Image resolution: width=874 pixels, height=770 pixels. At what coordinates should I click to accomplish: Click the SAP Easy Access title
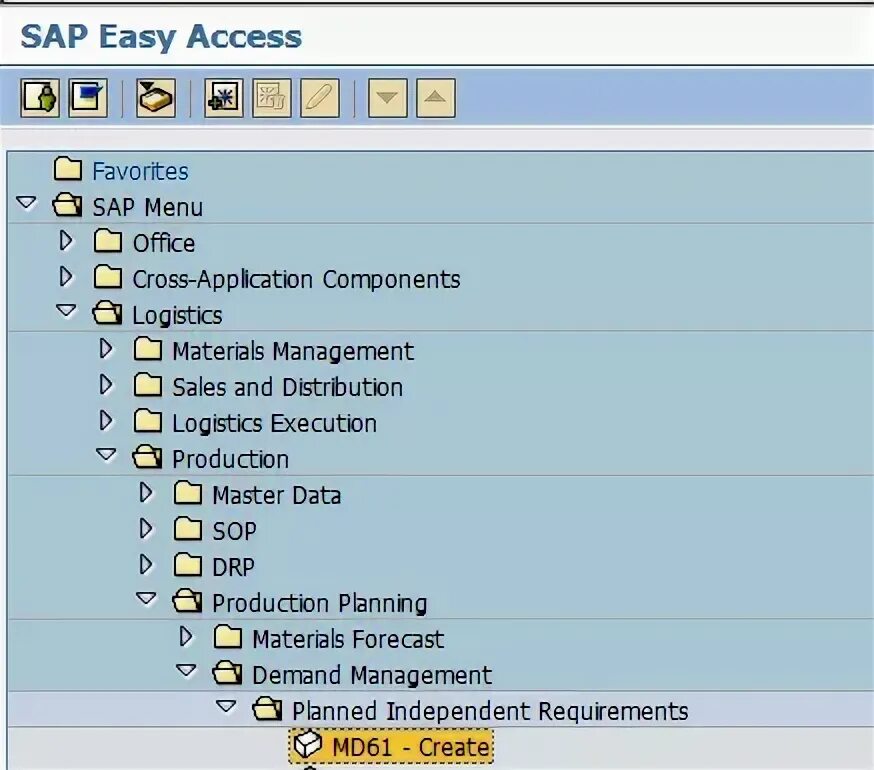(161, 37)
